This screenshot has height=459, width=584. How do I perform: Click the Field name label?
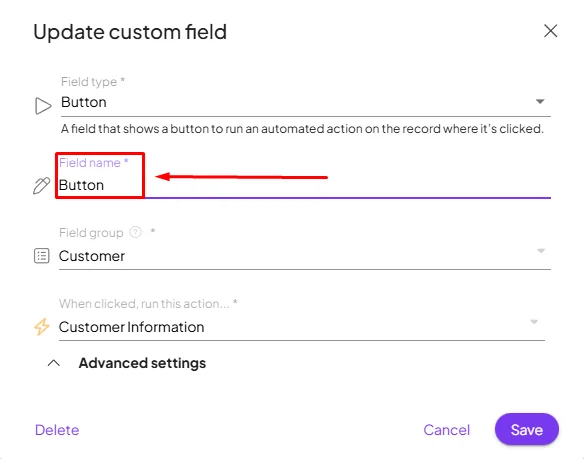pos(93,162)
